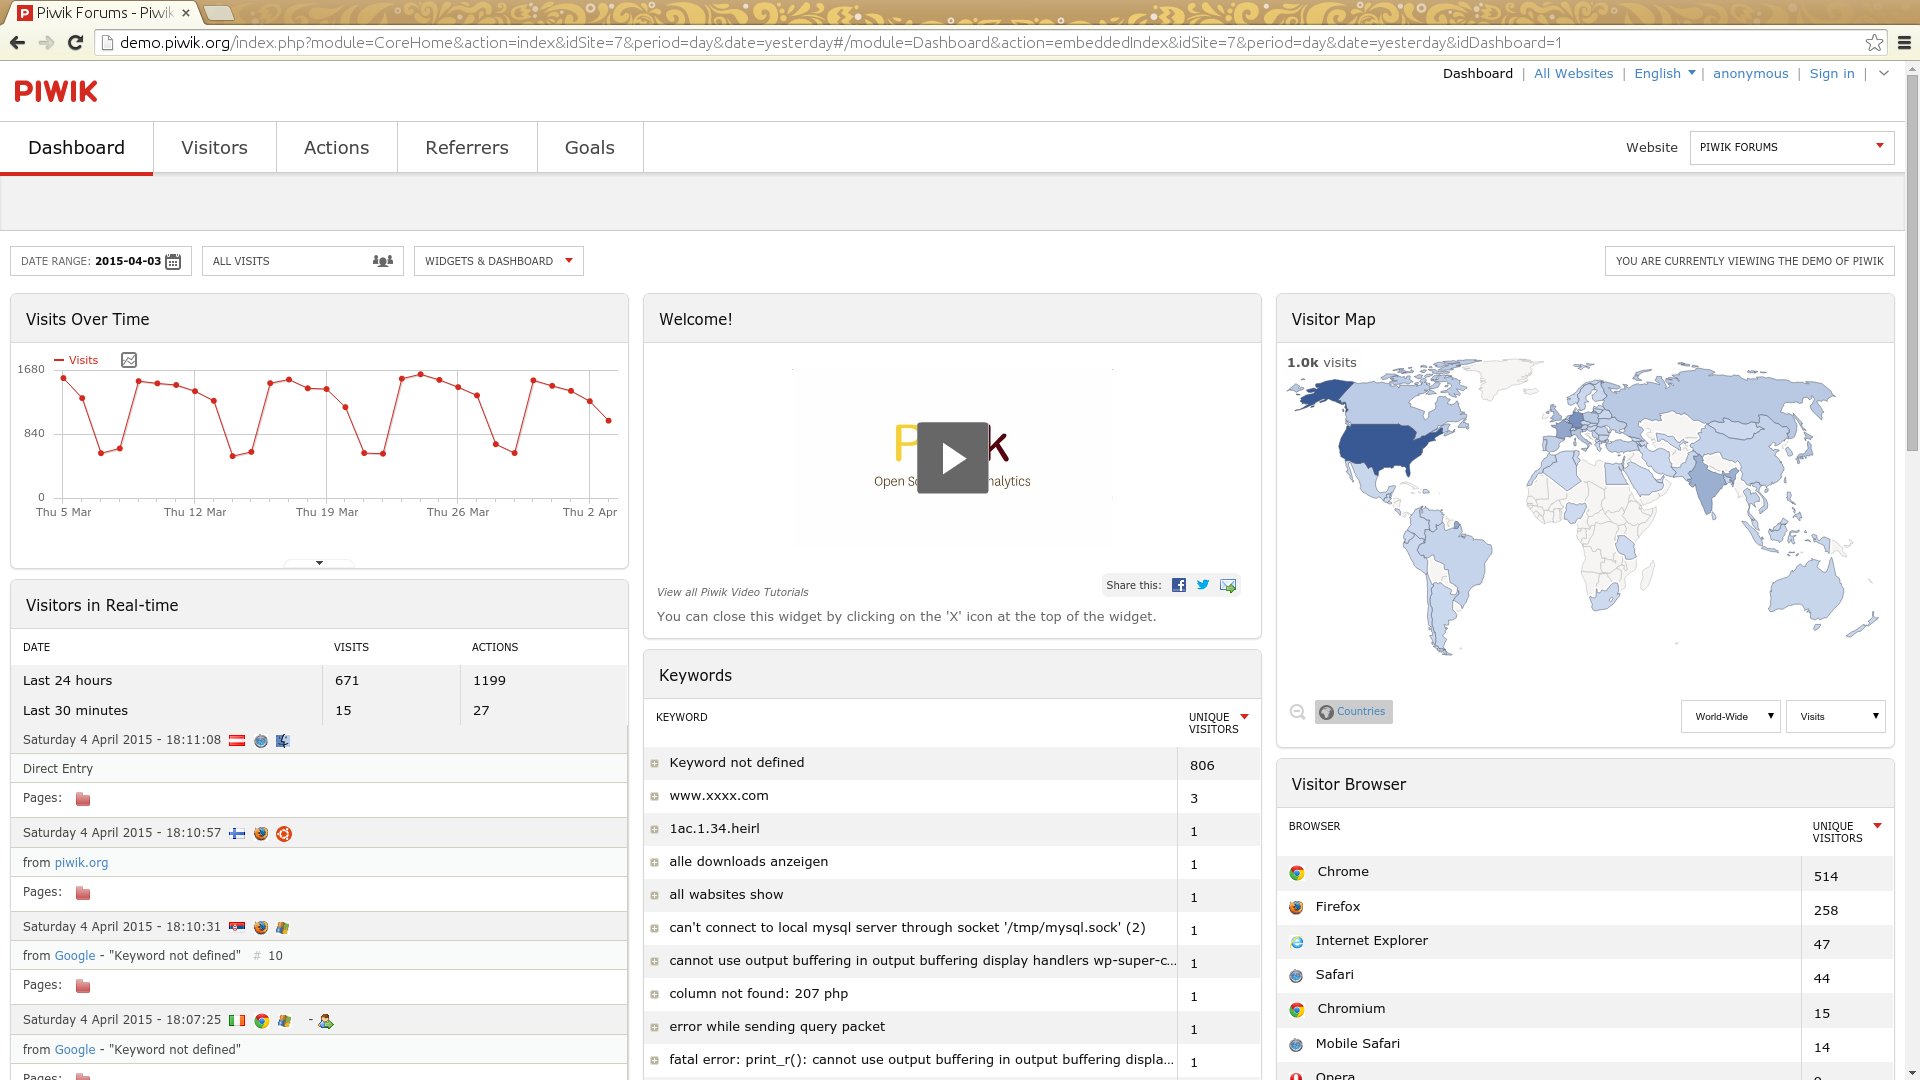Switch to the Goals tab

click(x=590, y=148)
